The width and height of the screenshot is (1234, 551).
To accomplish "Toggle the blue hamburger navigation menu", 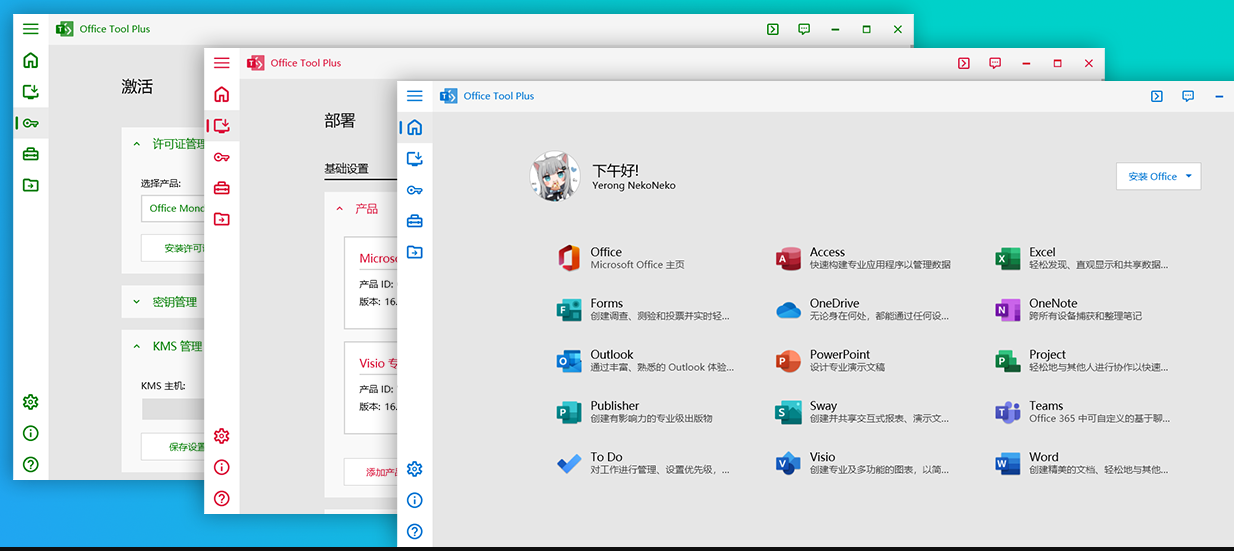I will [x=415, y=96].
